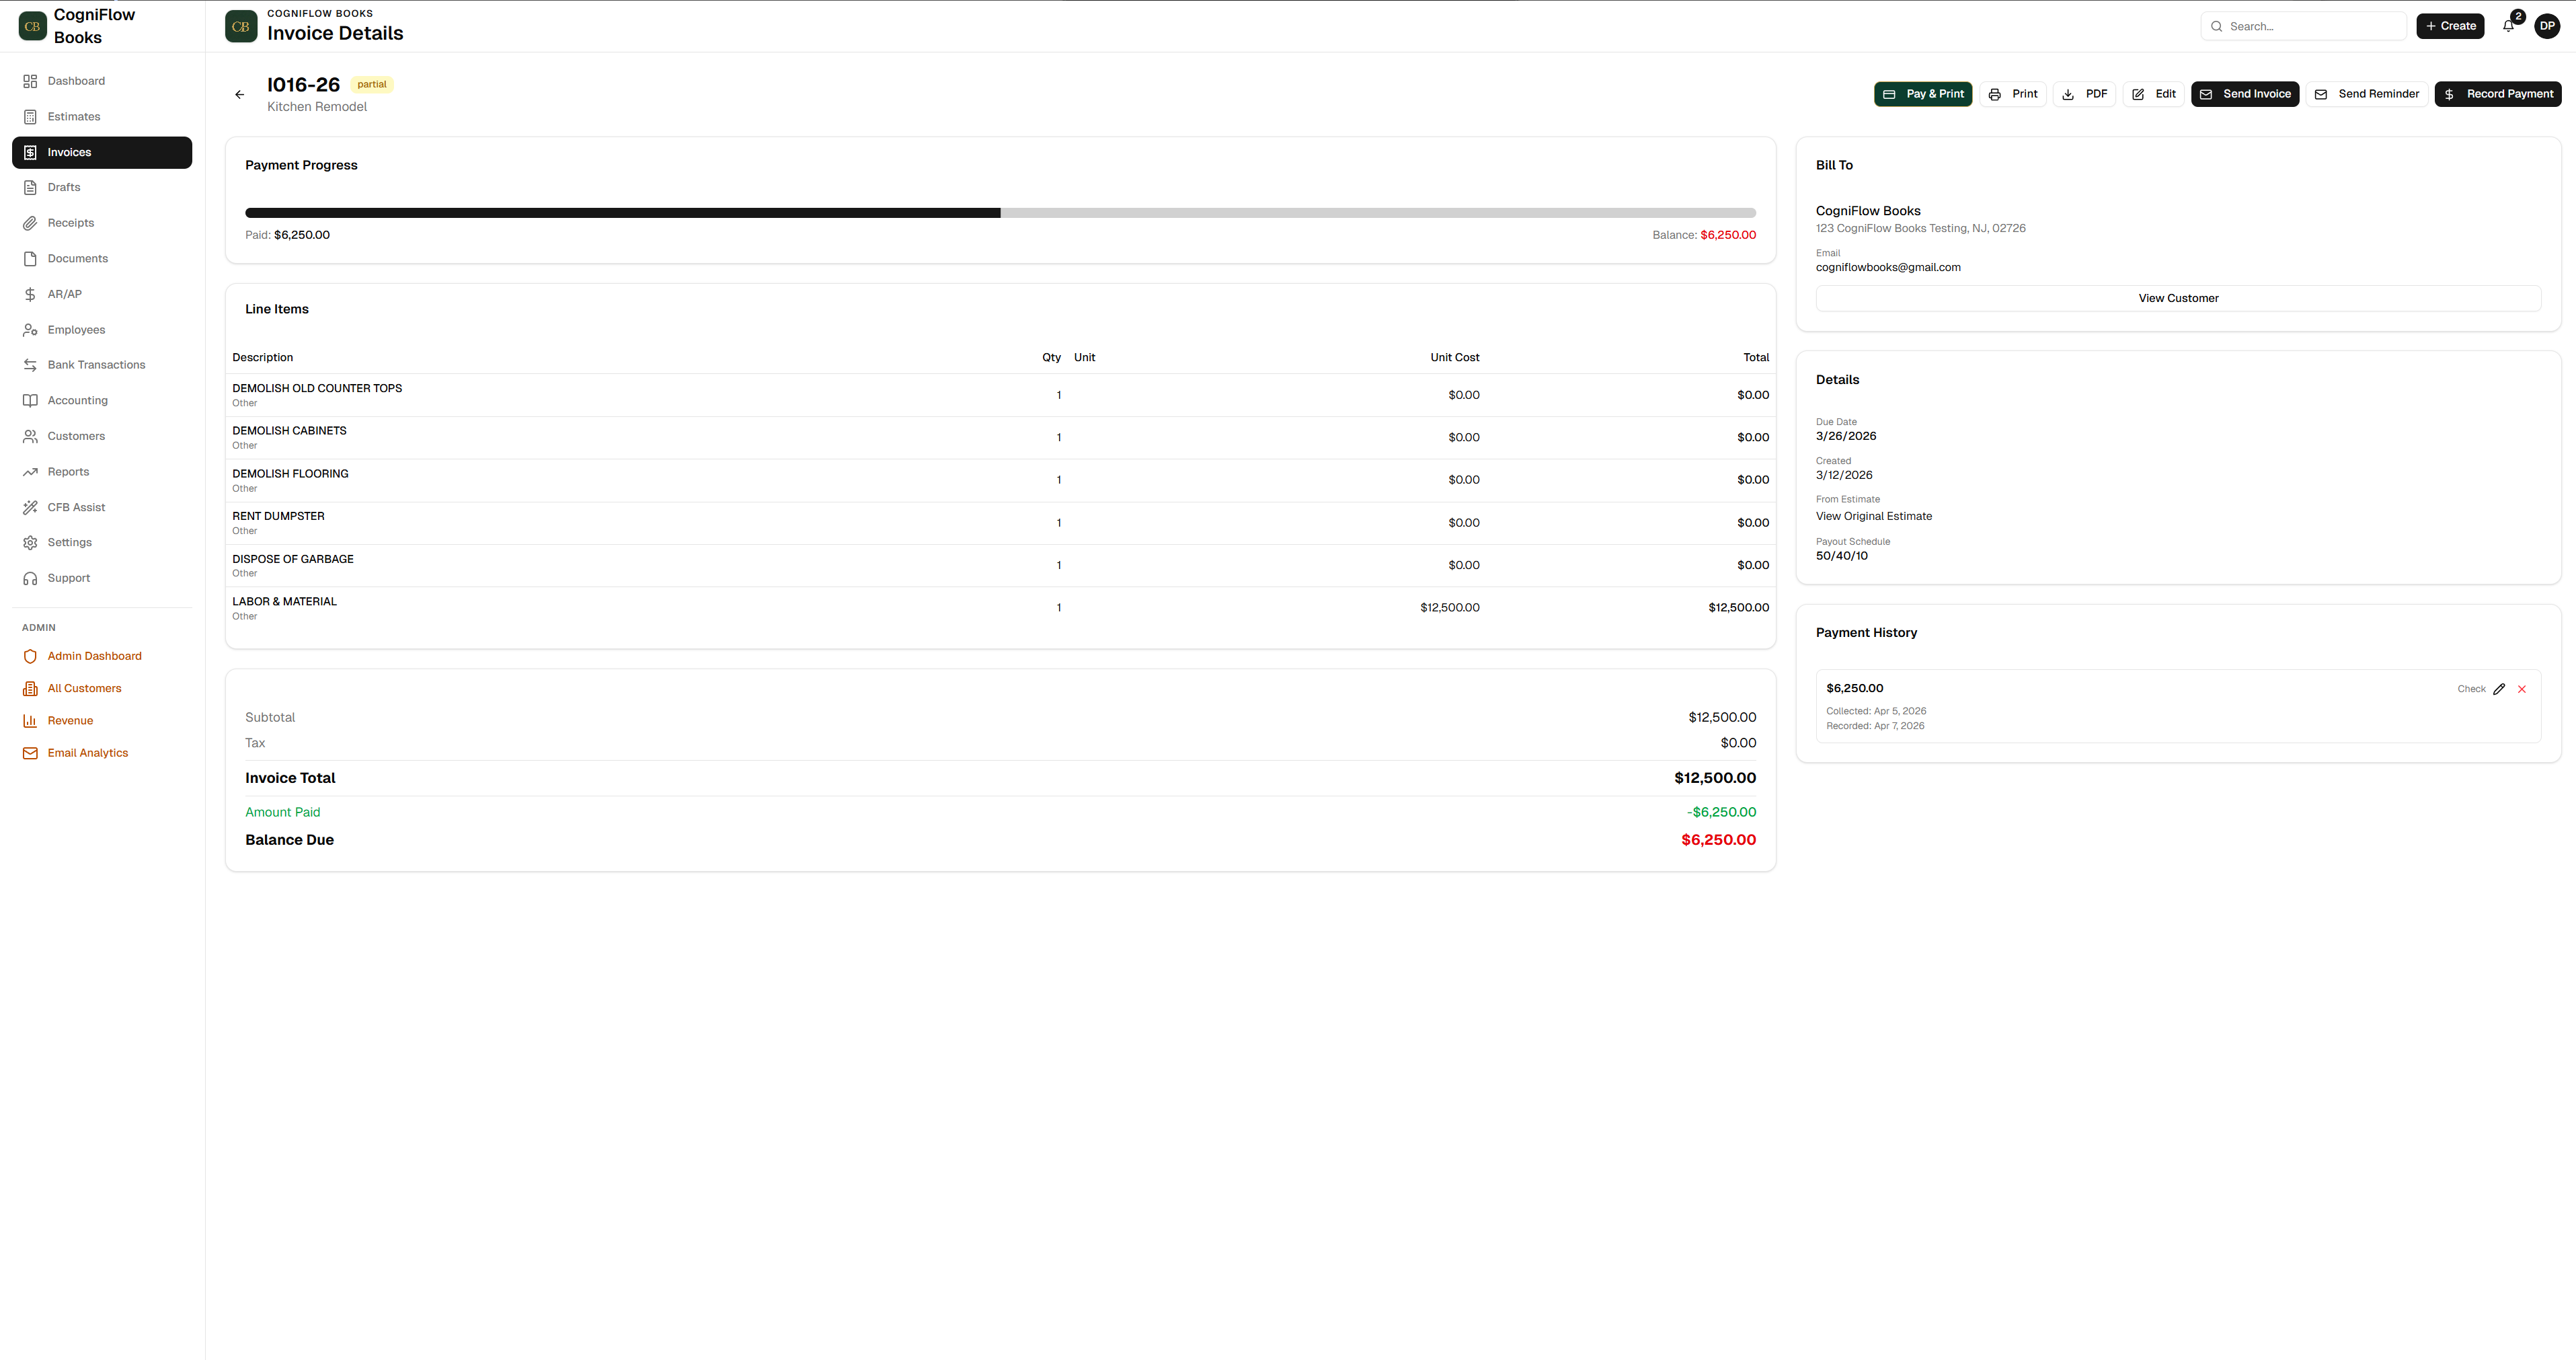
Task: Open Settings from the sidebar
Action: 70,542
